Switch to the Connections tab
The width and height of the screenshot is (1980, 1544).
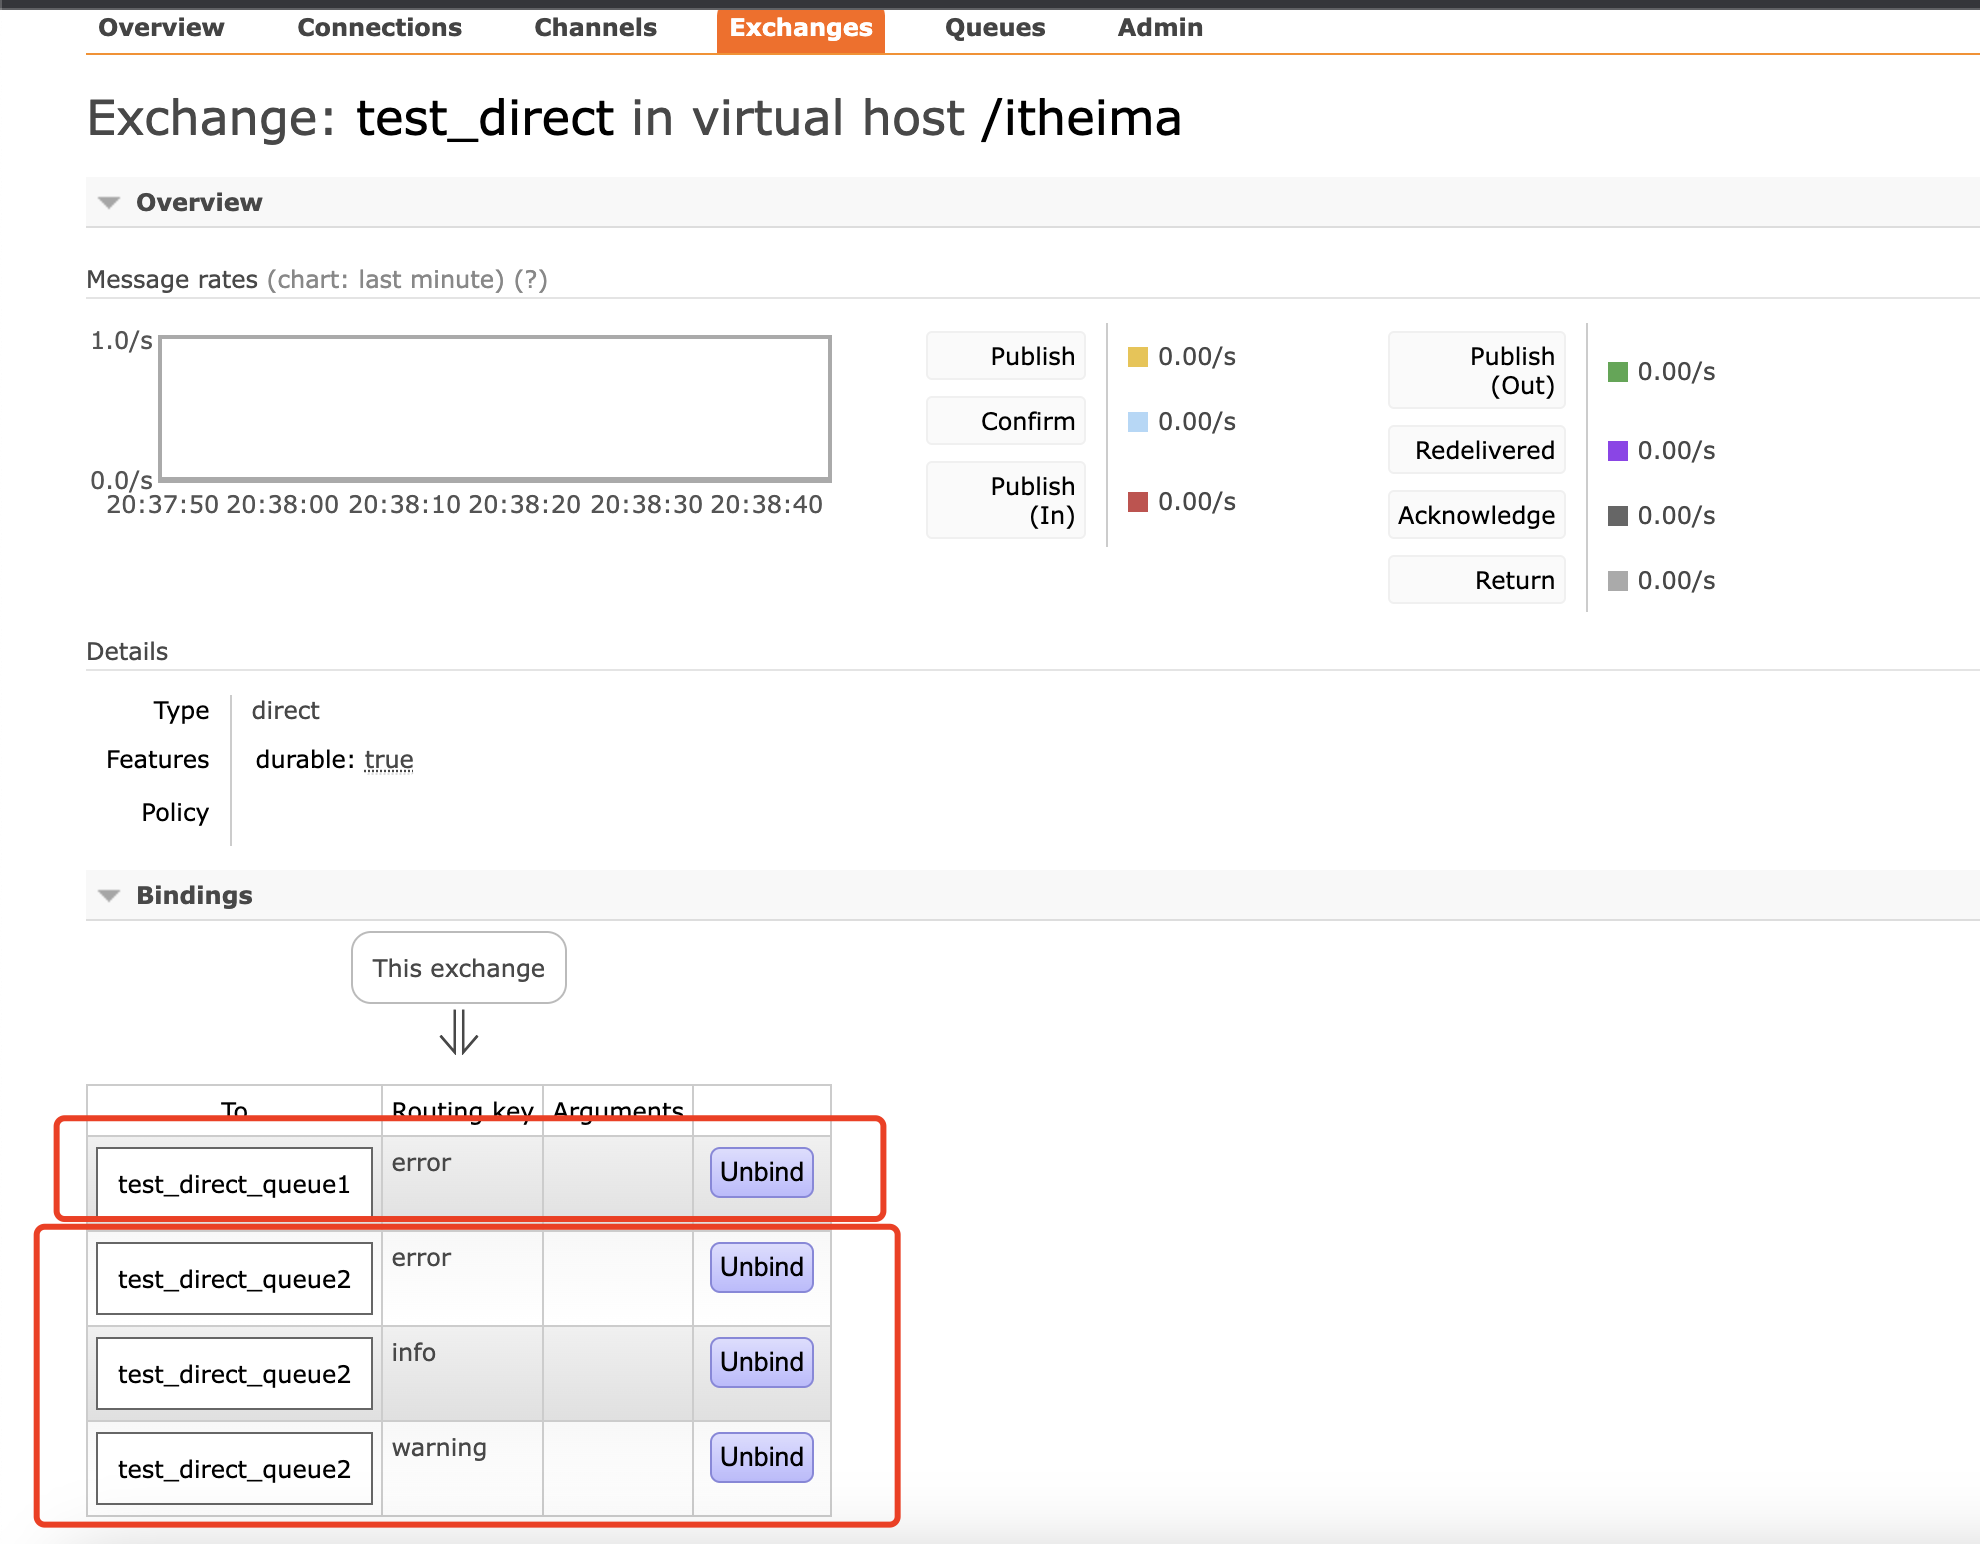[379, 28]
